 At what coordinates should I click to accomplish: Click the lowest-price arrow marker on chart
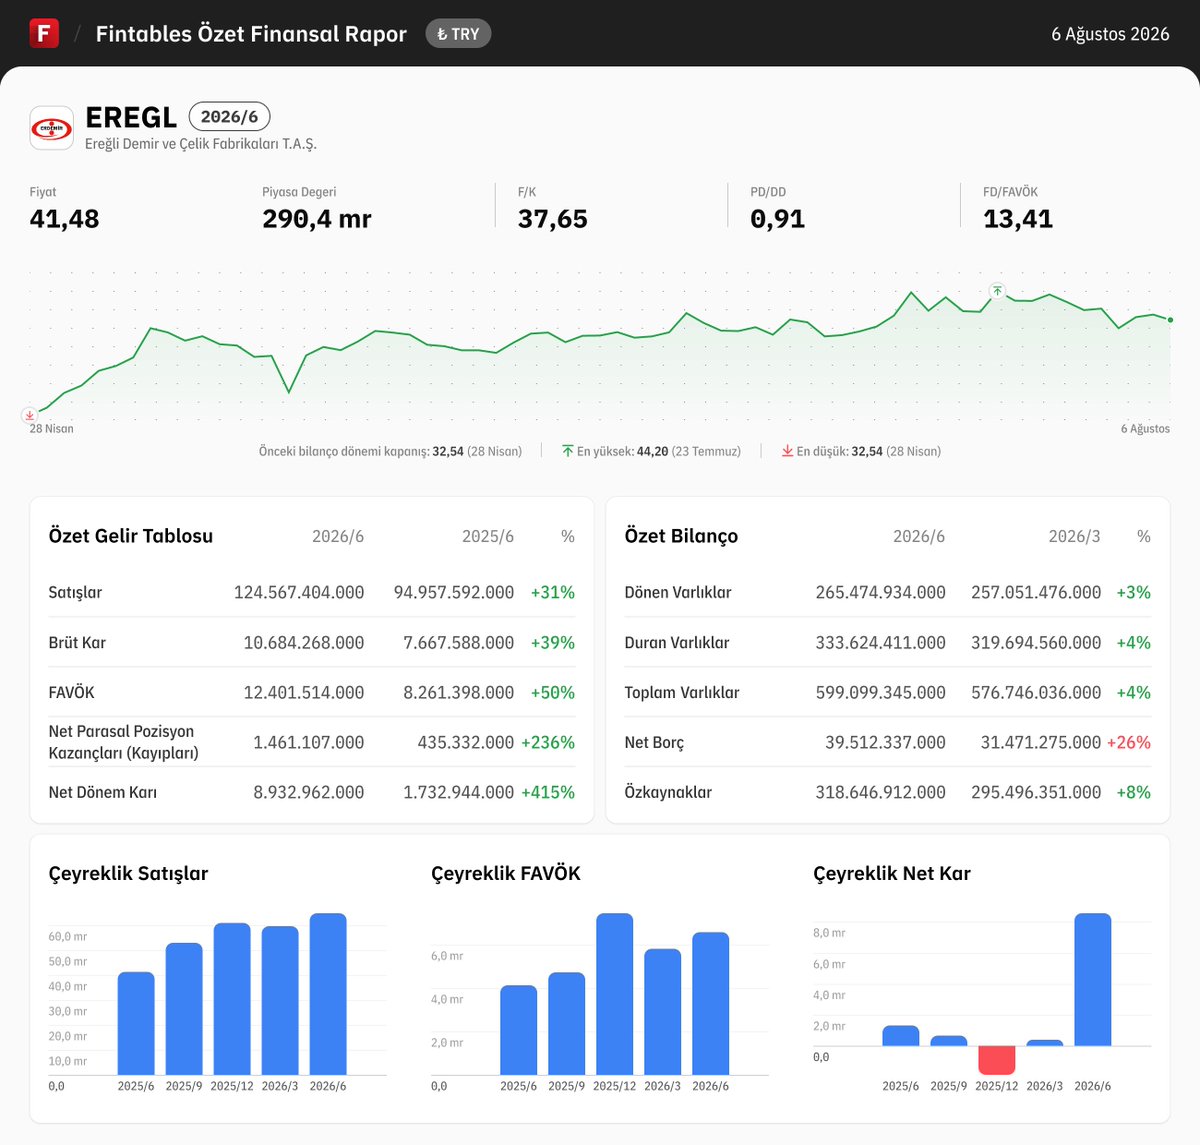(x=30, y=415)
